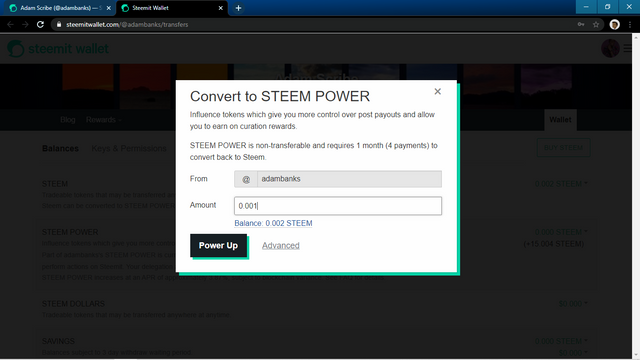Switch to Balances tab
The image size is (640, 360).
click(60, 148)
